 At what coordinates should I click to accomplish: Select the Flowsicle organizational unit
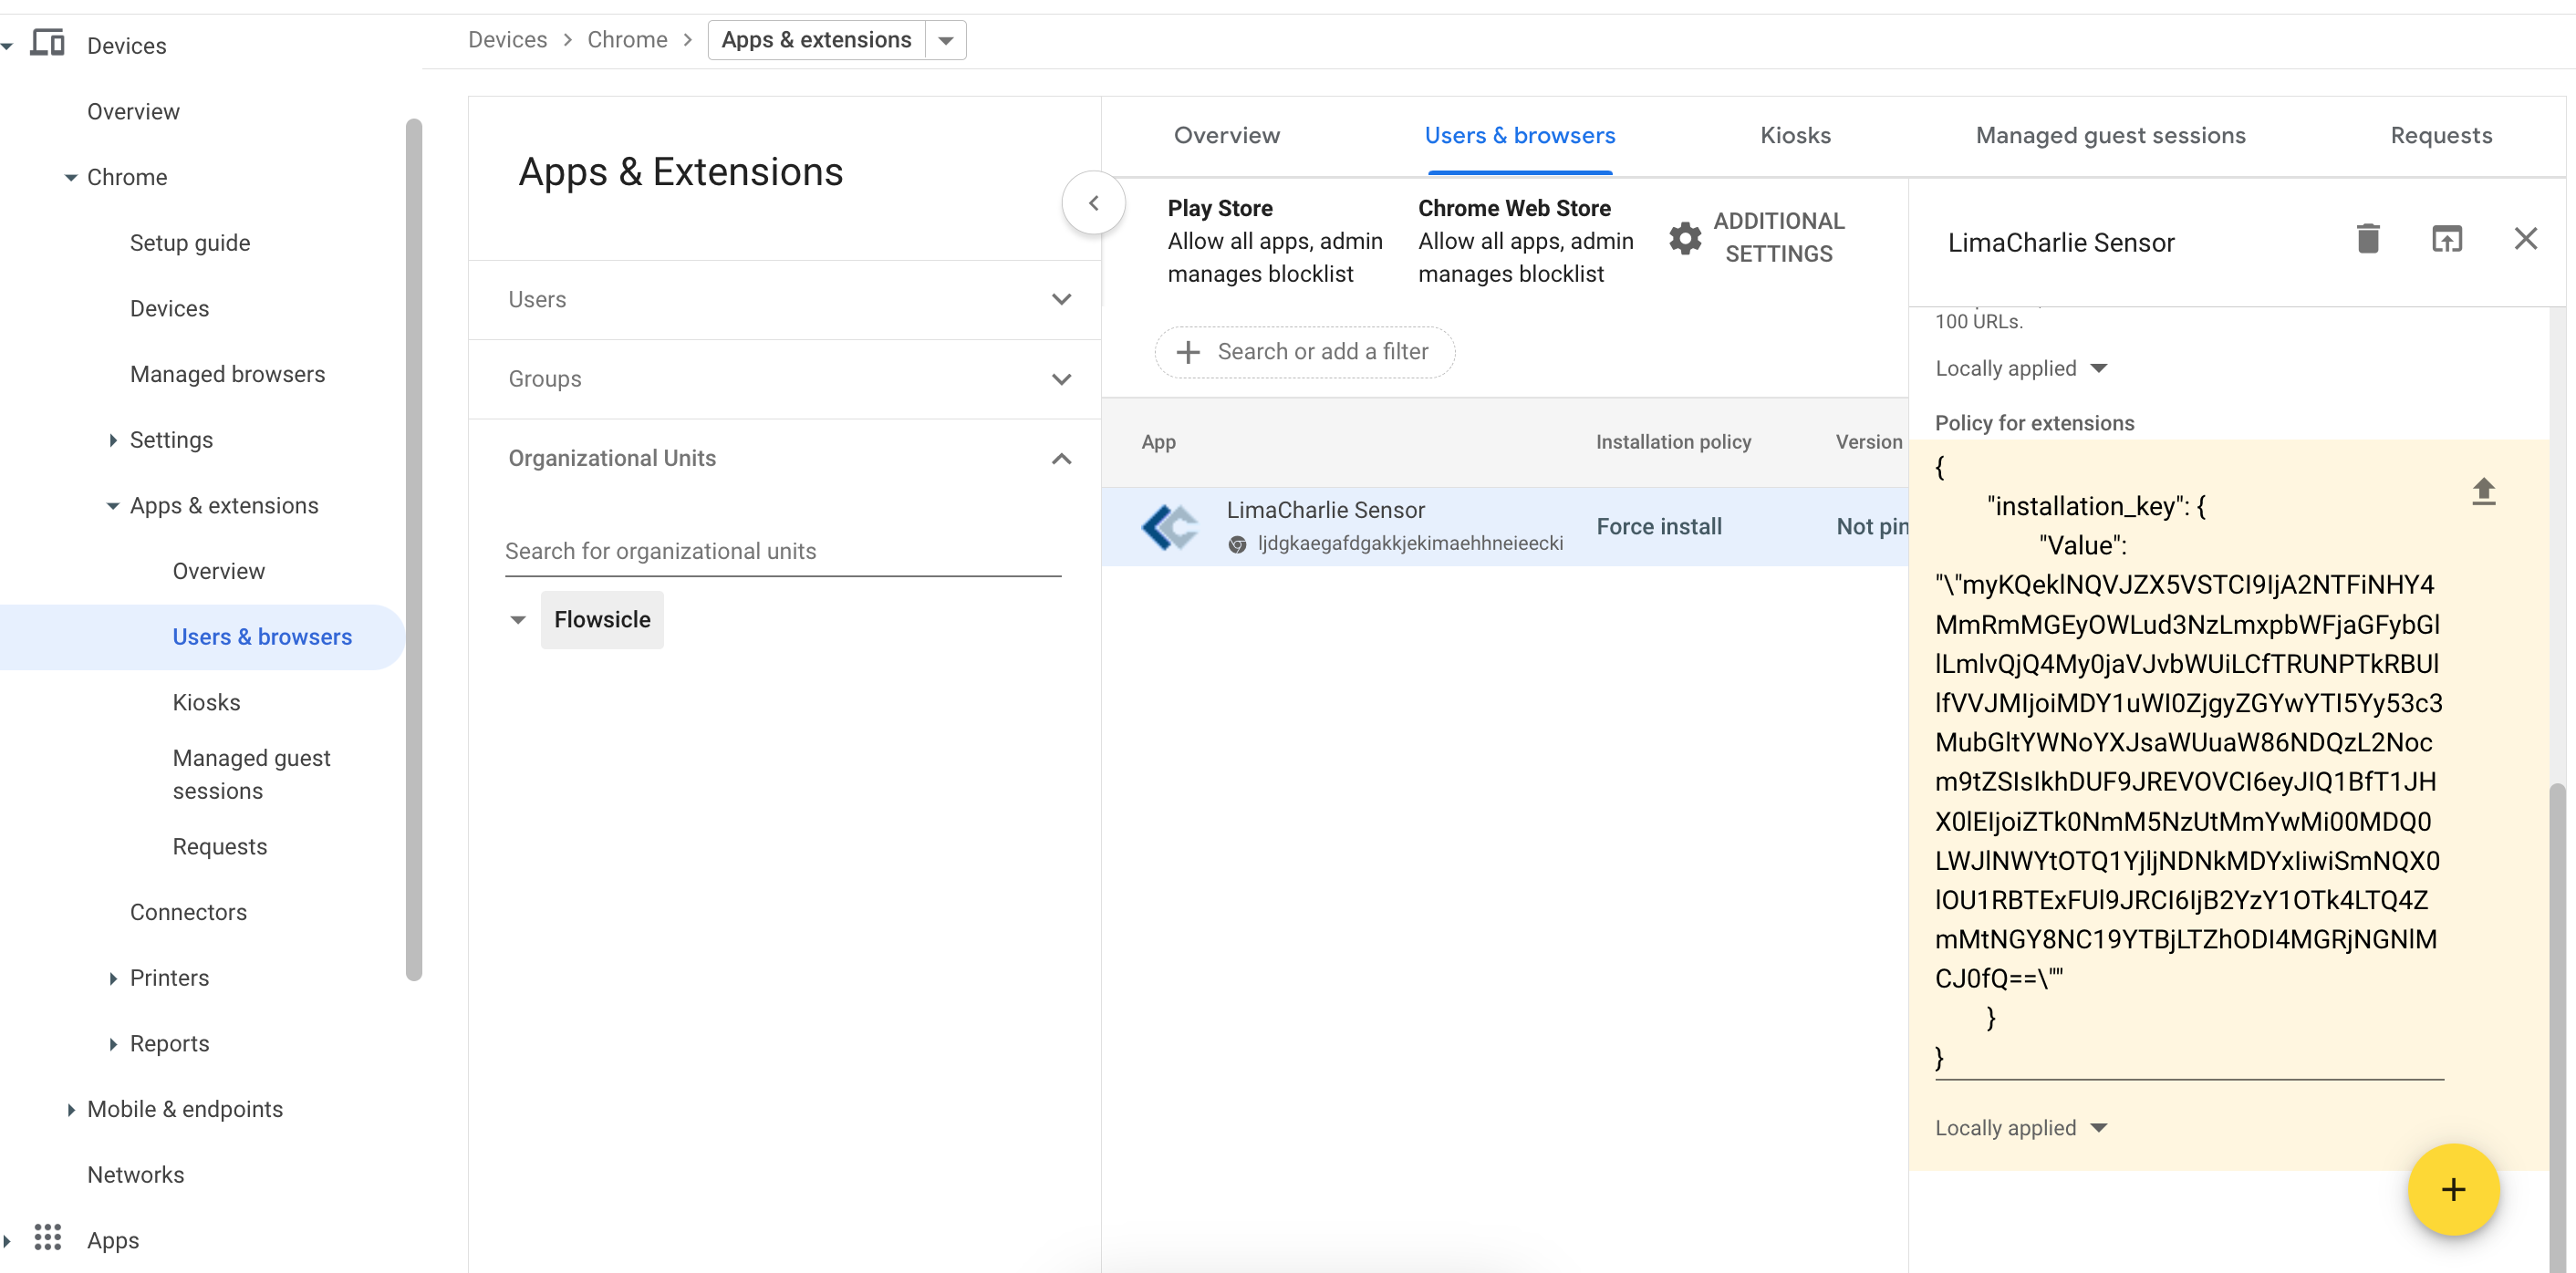coord(602,620)
